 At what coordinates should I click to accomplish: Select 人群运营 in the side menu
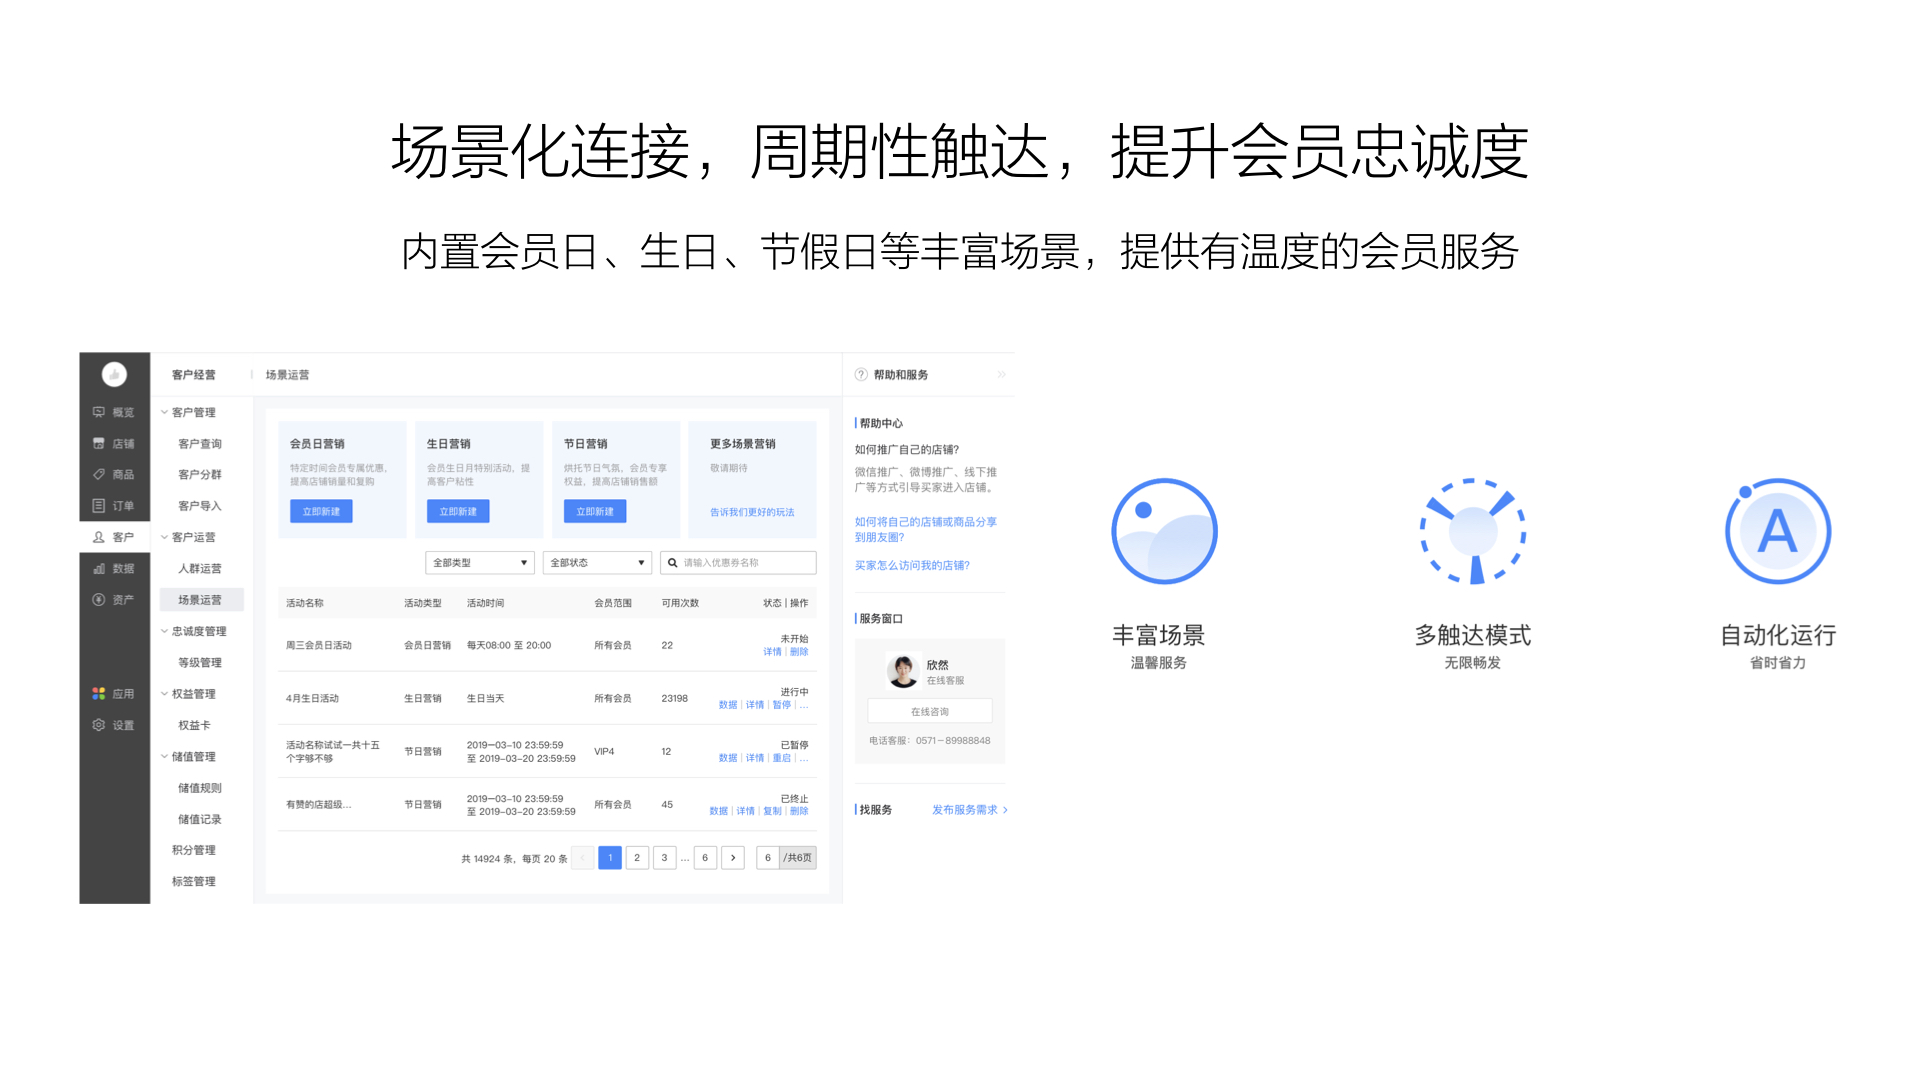[x=199, y=568]
